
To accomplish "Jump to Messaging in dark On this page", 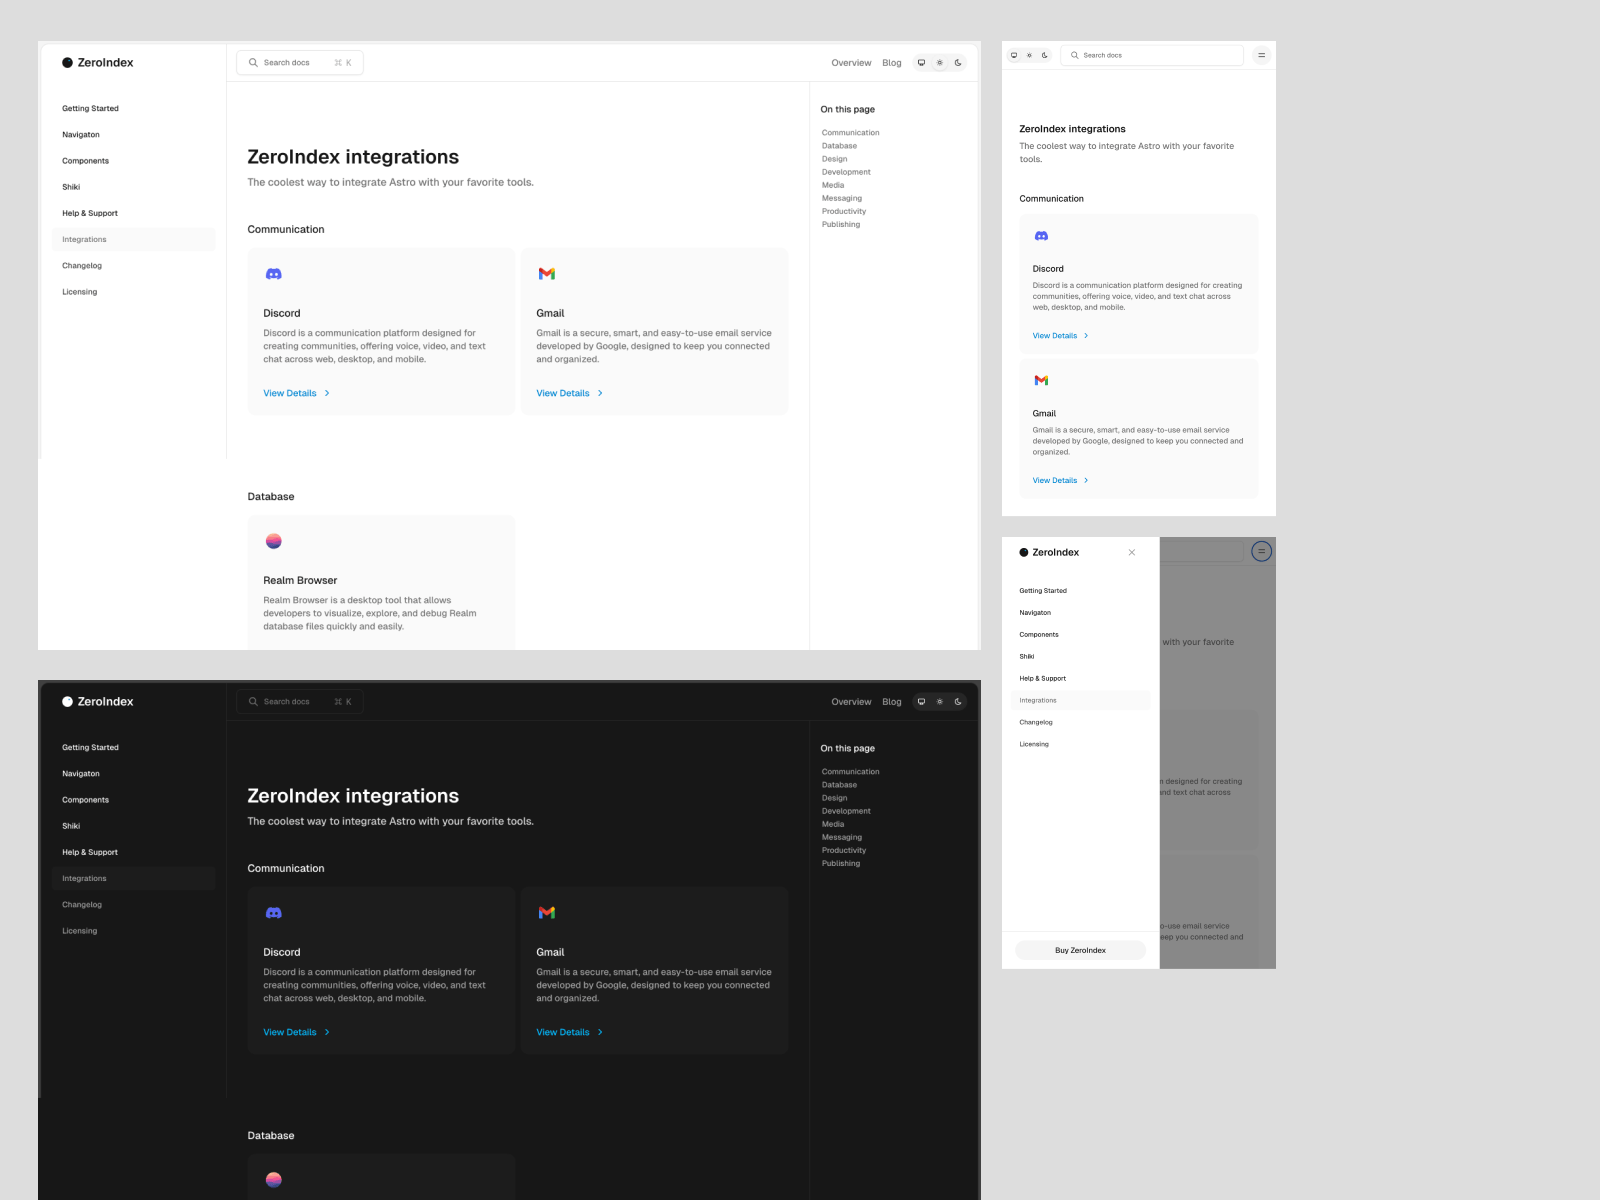I will click(842, 837).
